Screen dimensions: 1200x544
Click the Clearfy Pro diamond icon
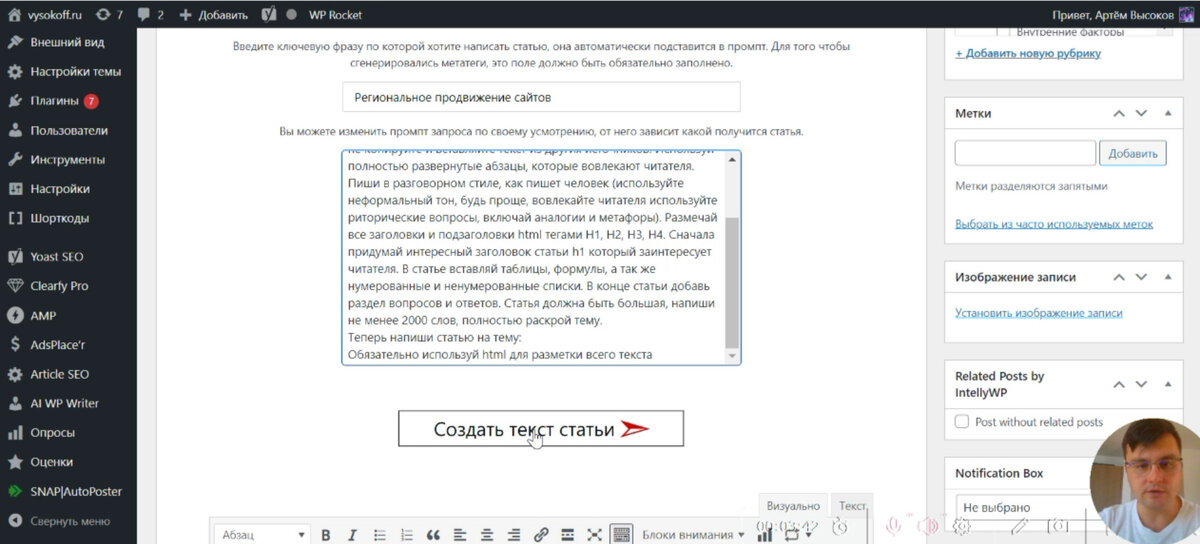tap(15, 286)
